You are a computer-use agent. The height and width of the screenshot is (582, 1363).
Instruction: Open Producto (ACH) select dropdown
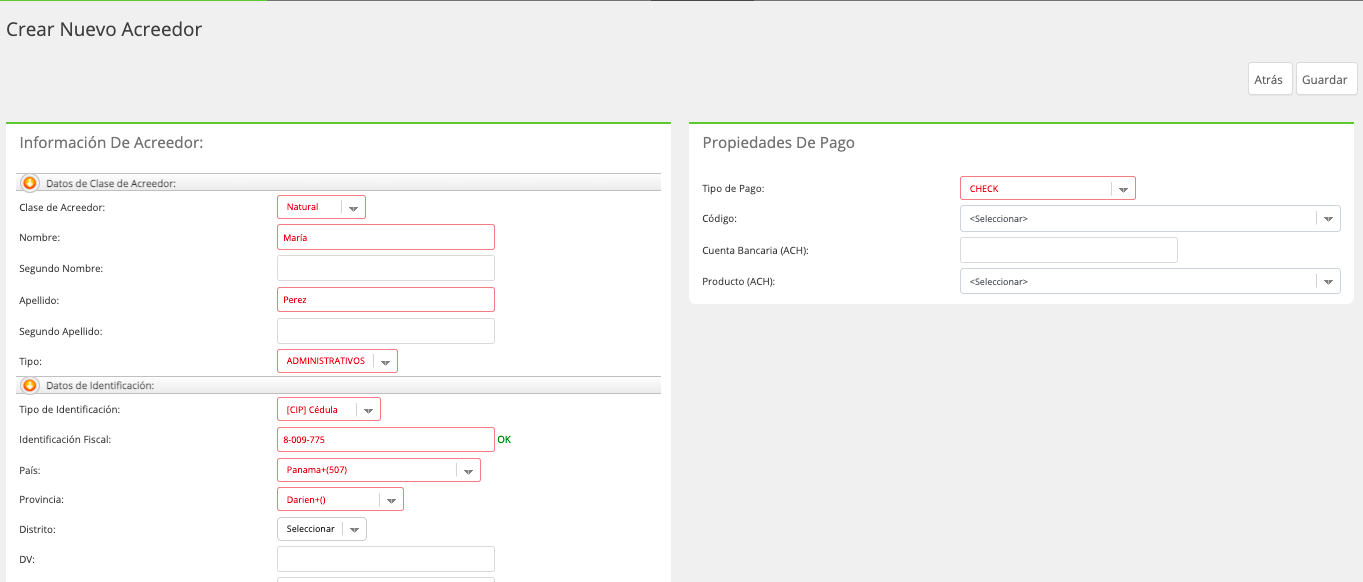click(x=1150, y=281)
